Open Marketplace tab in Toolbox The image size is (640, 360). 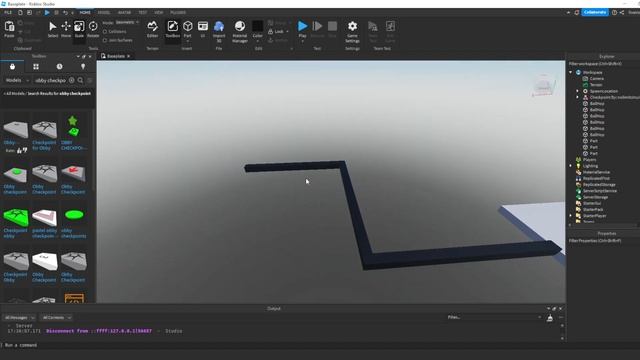point(12,67)
